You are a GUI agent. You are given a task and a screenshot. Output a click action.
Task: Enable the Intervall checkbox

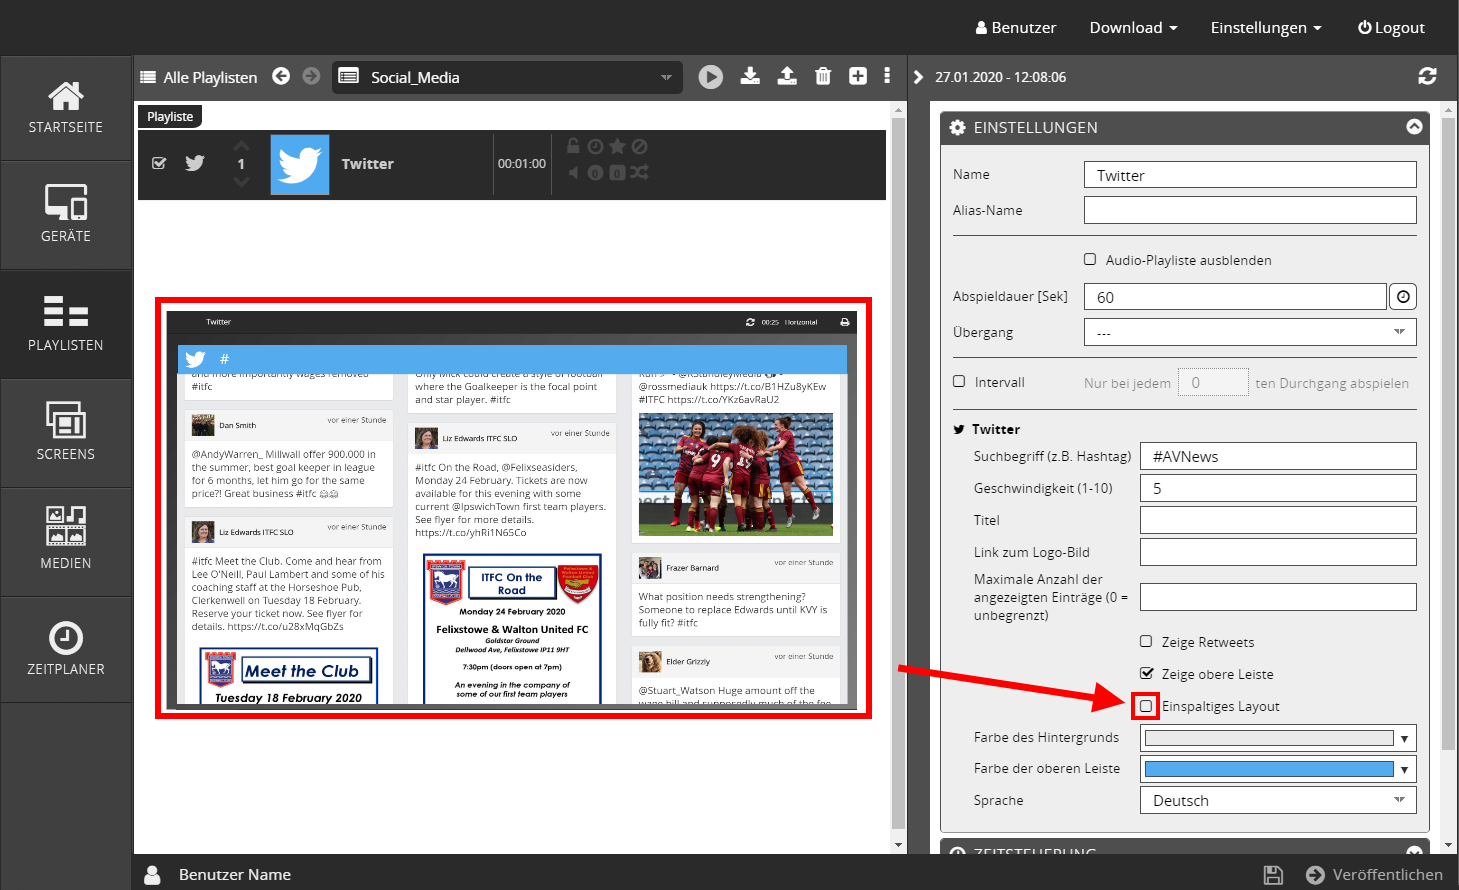click(x=959, y=381)
